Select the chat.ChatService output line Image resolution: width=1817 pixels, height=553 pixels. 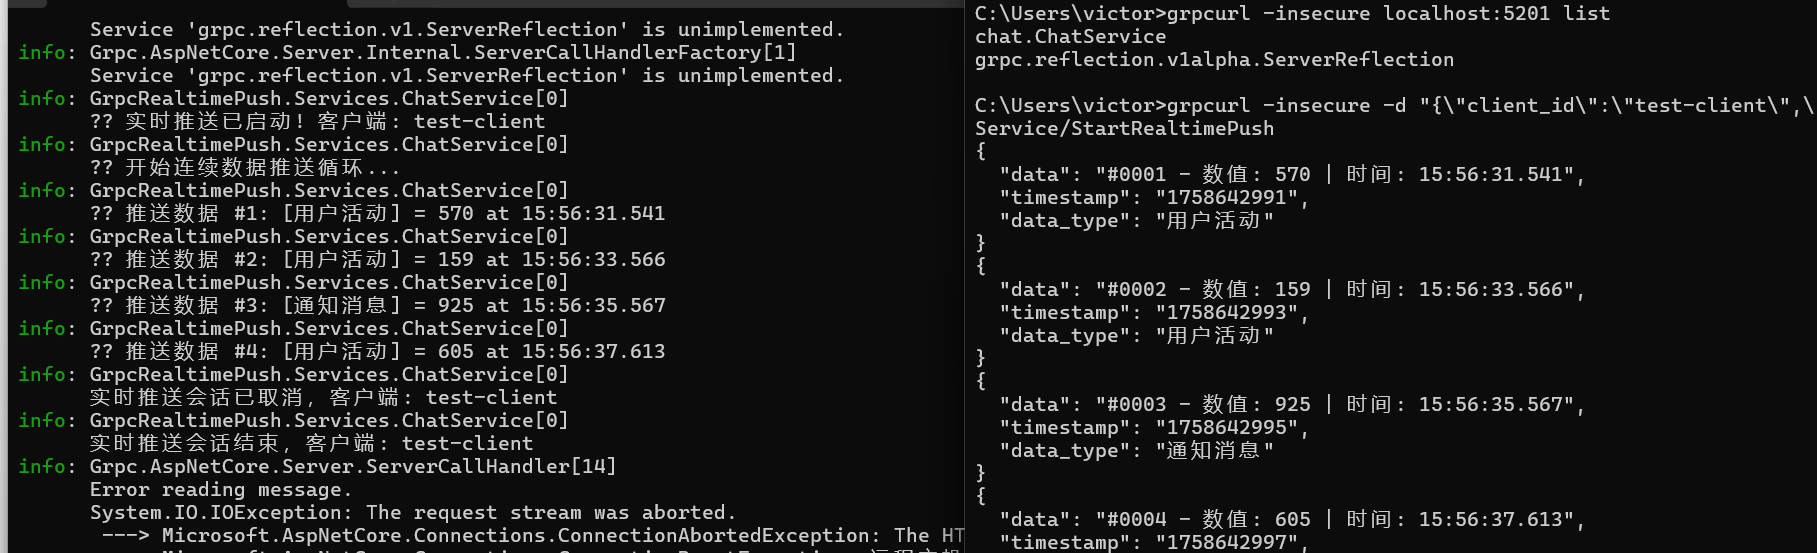pos(1070,36)
